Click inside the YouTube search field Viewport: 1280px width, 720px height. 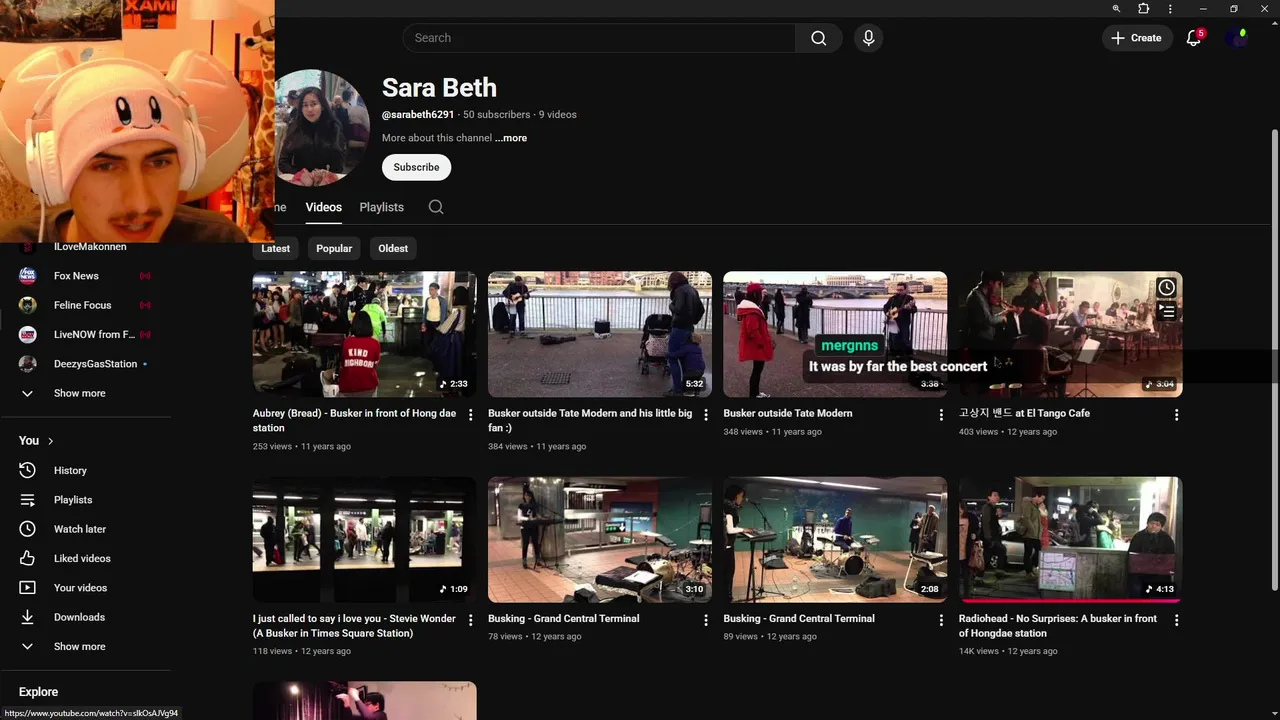click(x=600, y=38)
